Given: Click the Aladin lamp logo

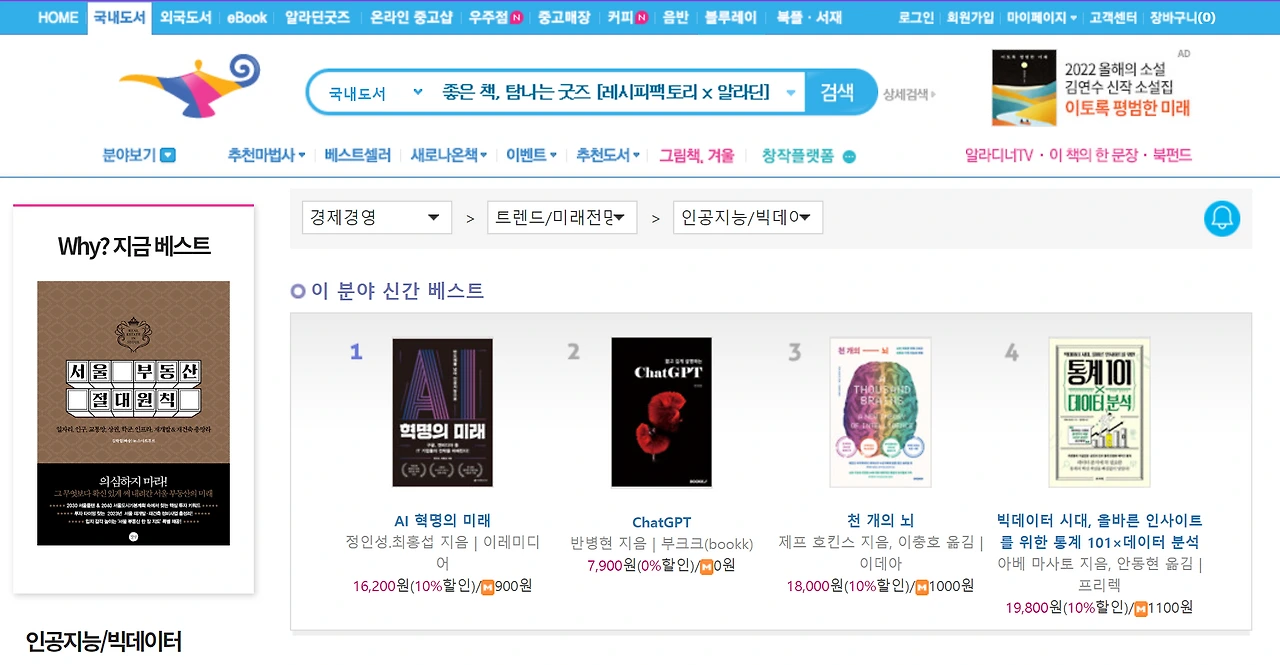Looking at the screenshot, I should click(189, 86).
